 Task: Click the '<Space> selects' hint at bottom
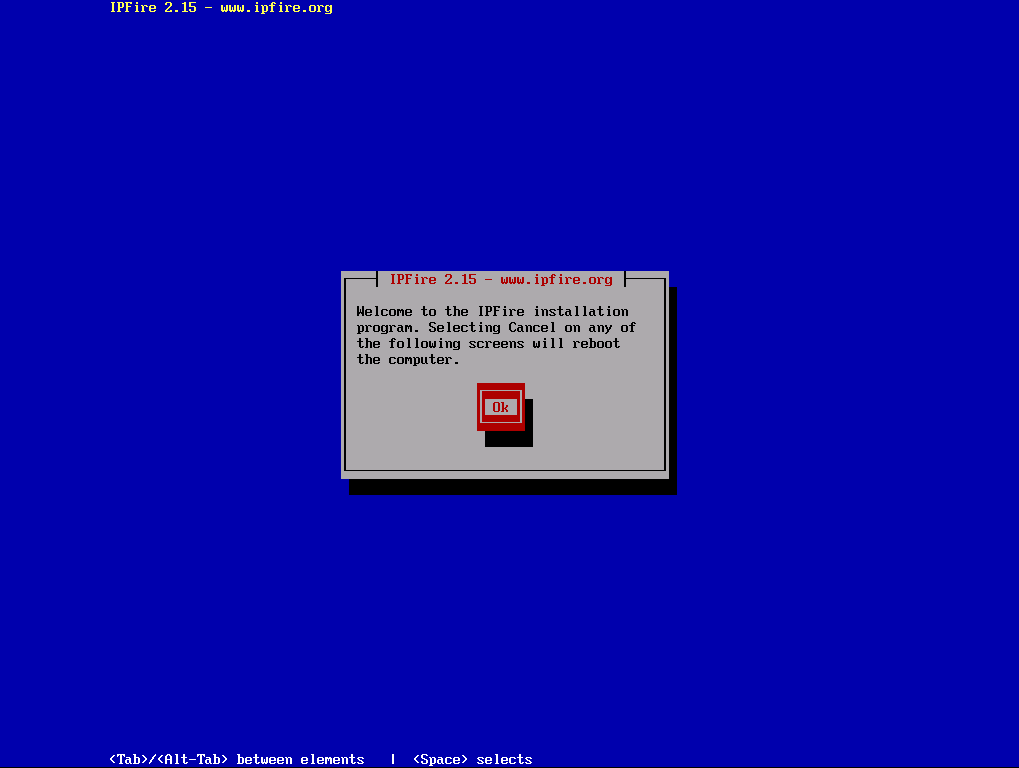[472, 760]
